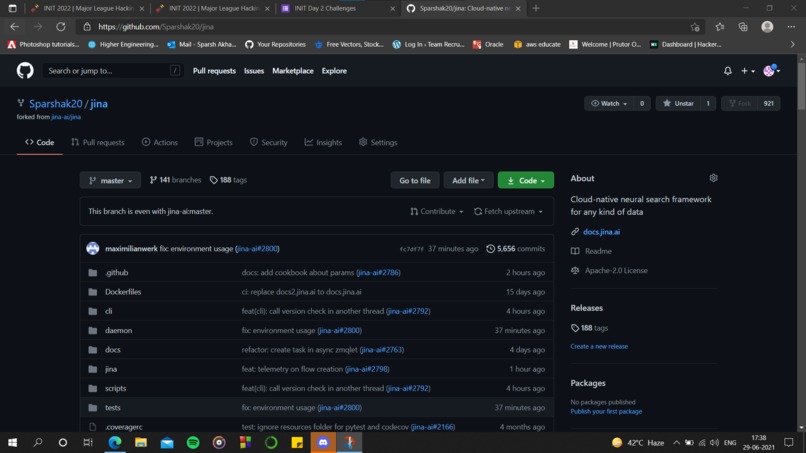This screenshot has width=806, height=453.
Task: Click the Search or jump to field
Action: pos(113,71)
